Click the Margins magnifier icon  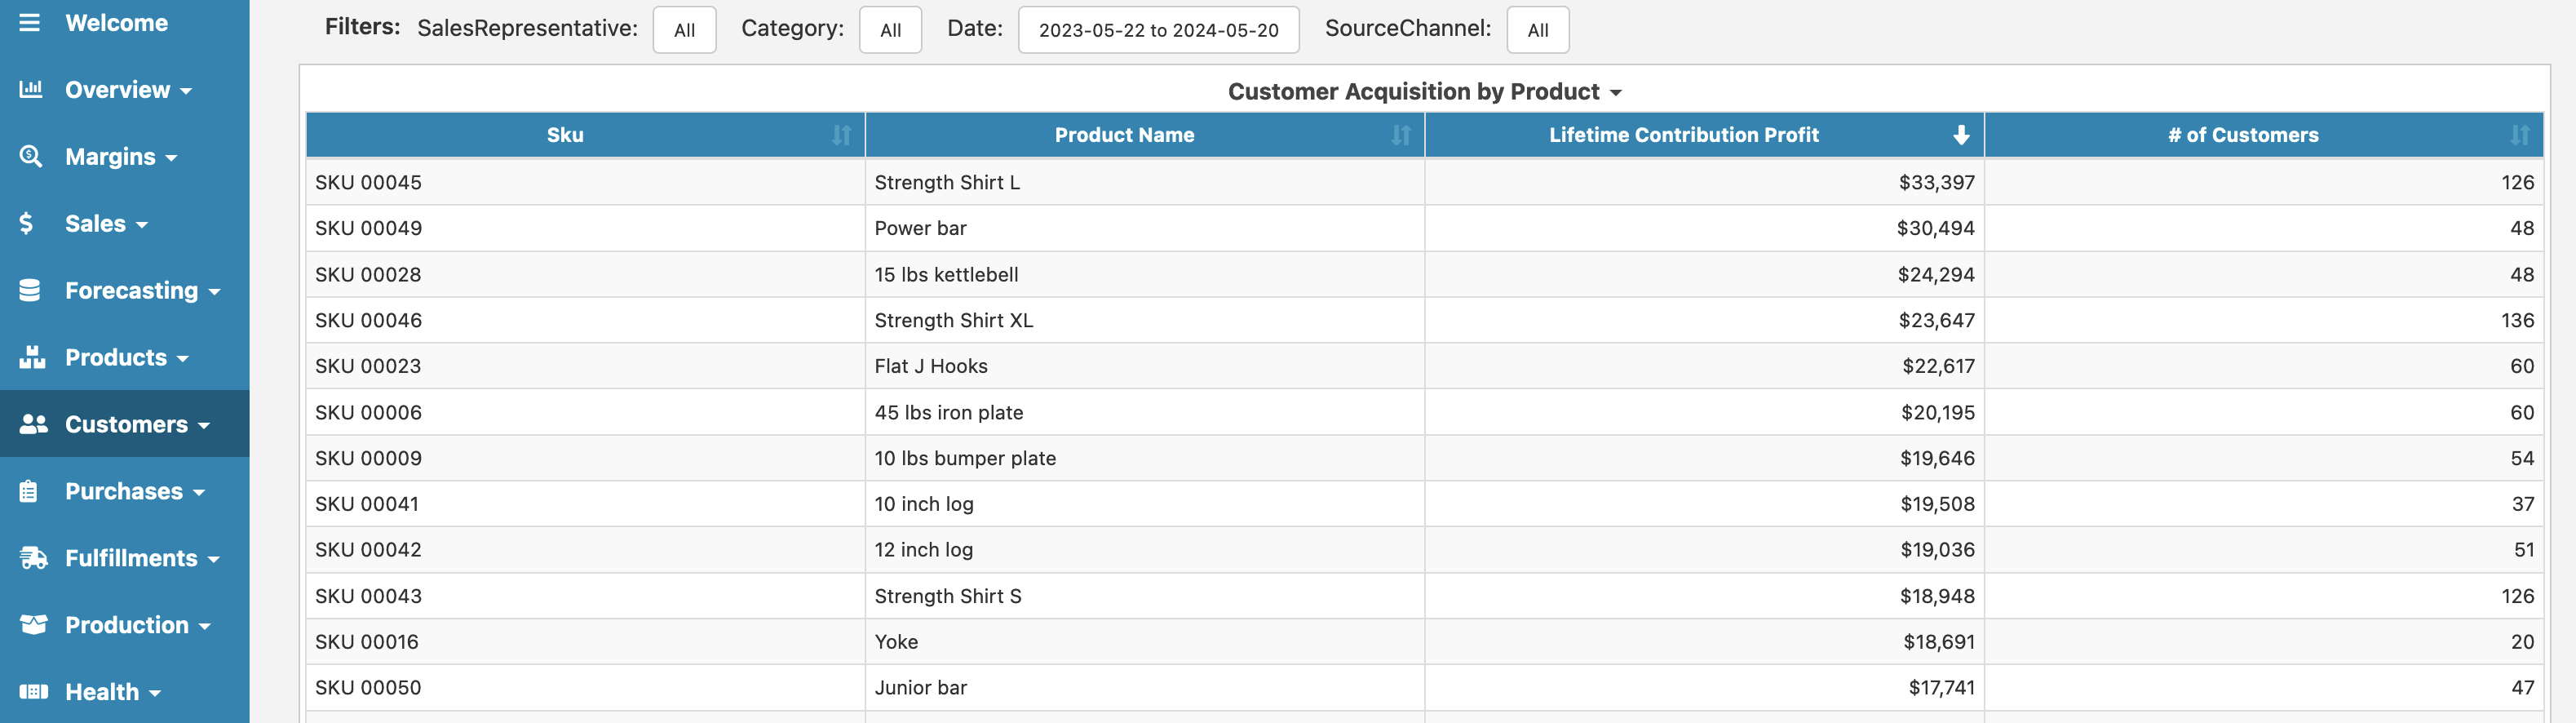[x=31, y=156]
